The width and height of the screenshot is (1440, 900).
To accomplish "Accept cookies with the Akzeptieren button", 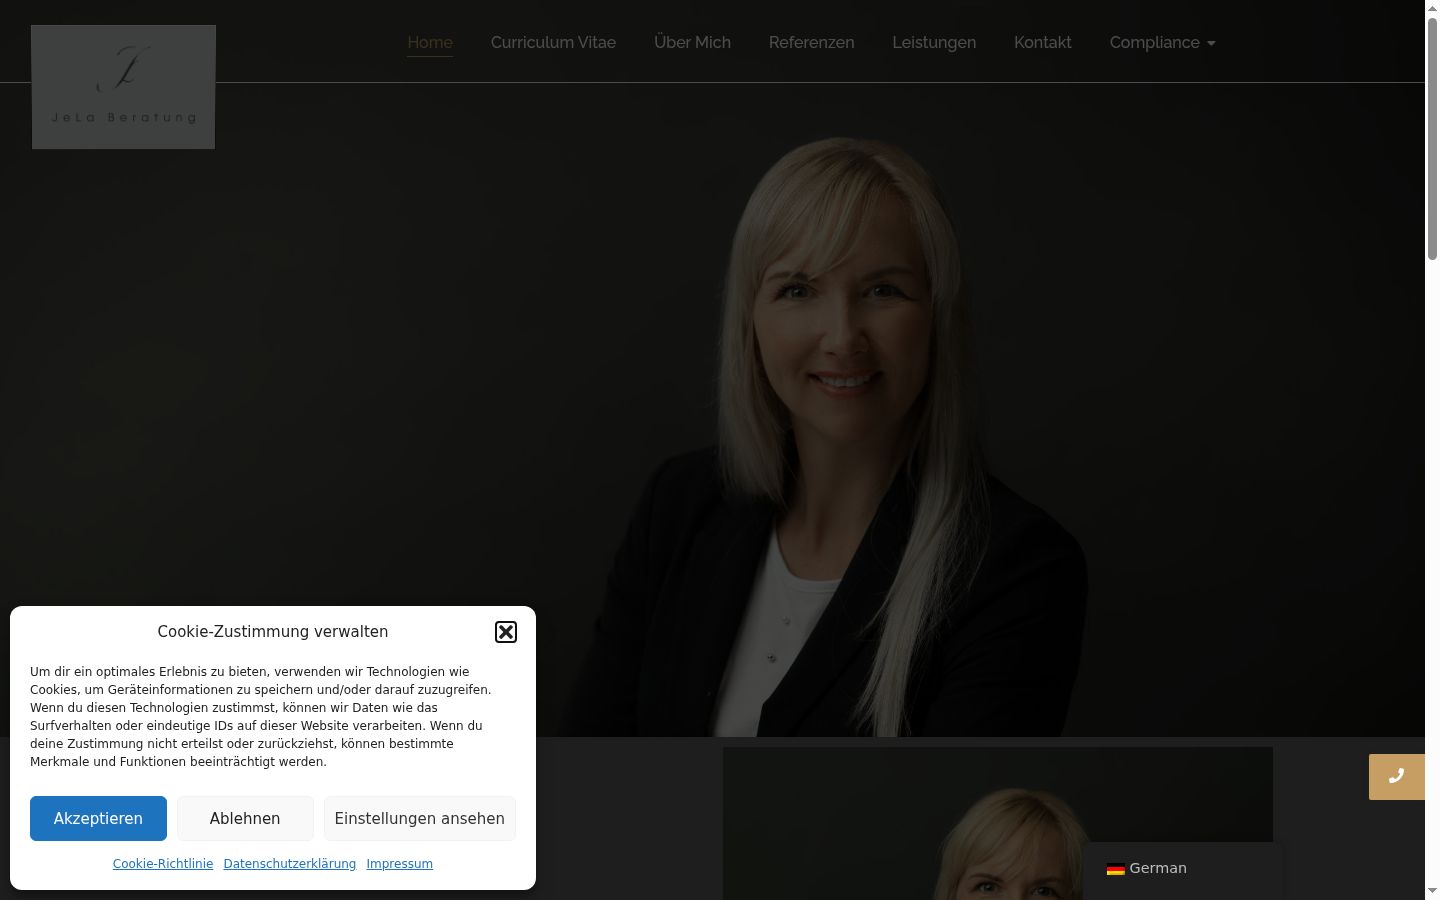I will pos(98,818).
